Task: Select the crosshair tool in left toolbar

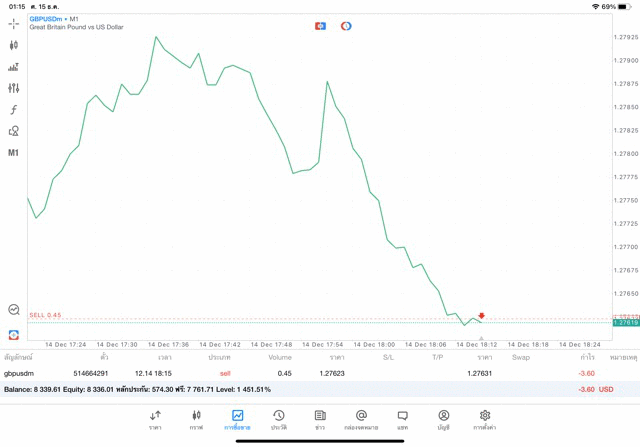Action: [x=13, y=23]
